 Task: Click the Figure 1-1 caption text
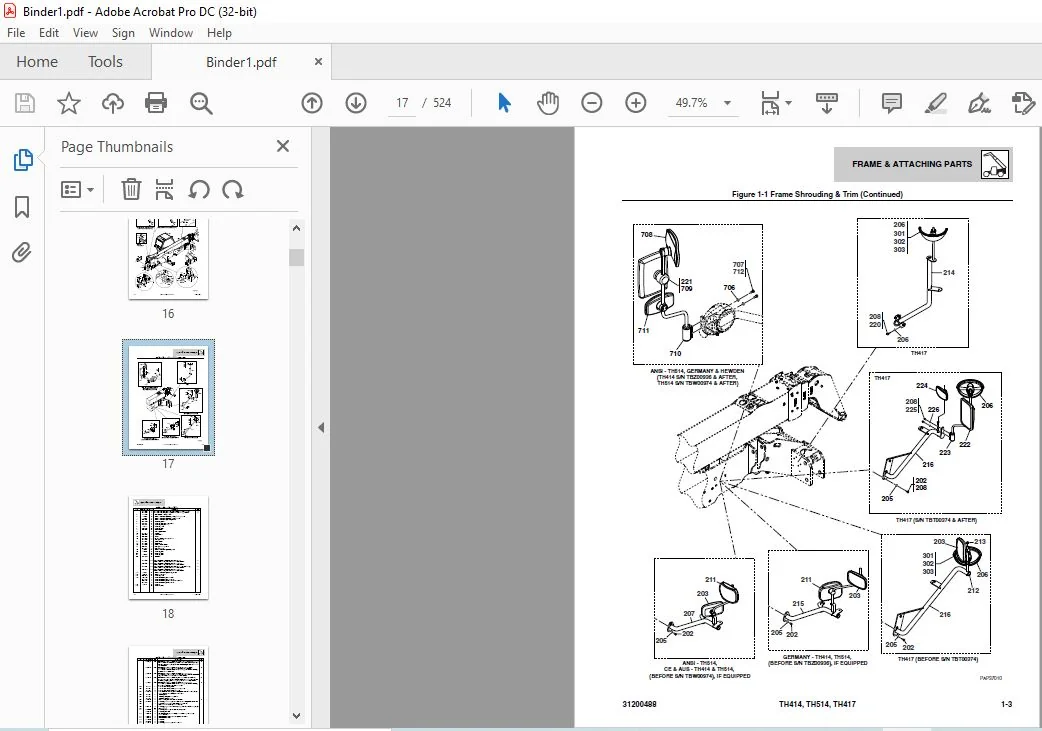(817, 194)
